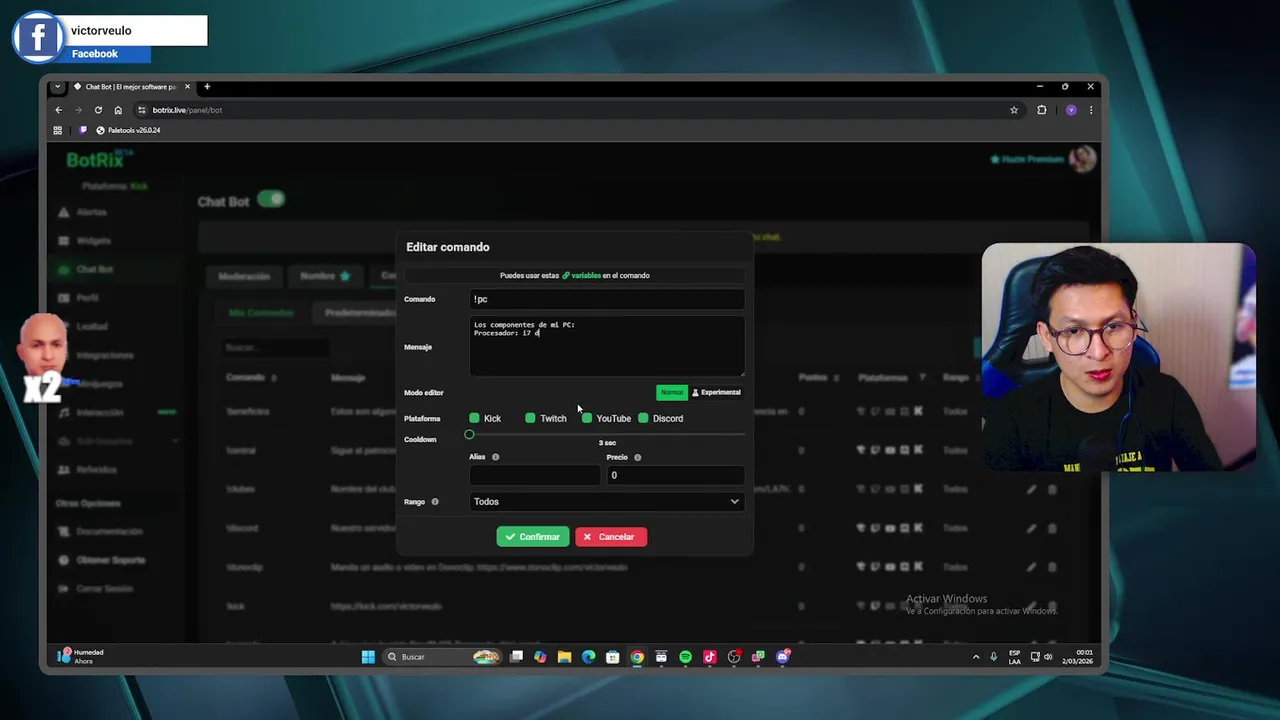Open the Humedad weather widget
Image resolution: width=1280 pixels, height=720 pixels.
(82, 656)
